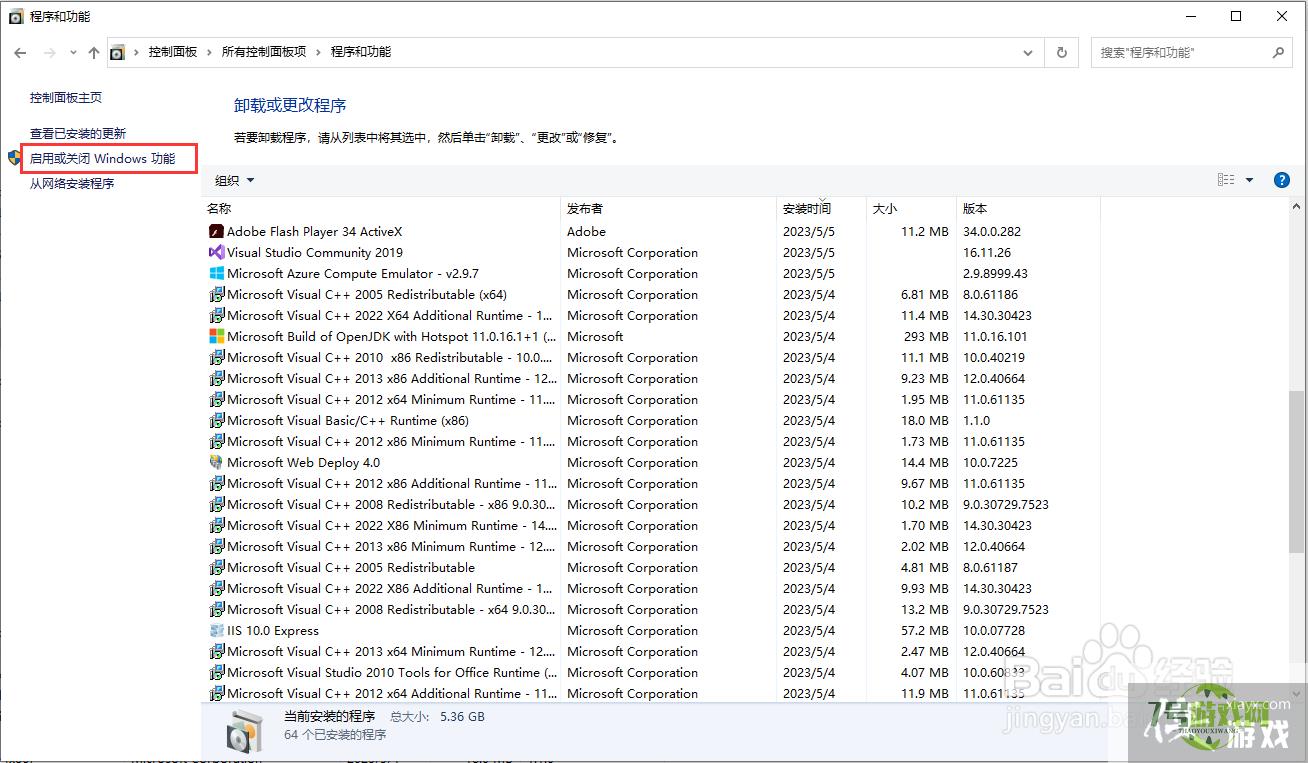Click size 57.2 MB cell
The height and width of the screenshot is (763, 1308).
(x=925, y=630)
